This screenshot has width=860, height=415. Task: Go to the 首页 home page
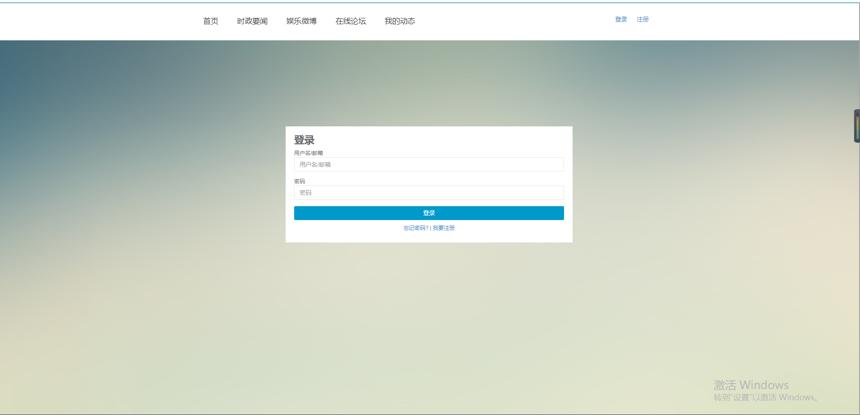pos(211,21)
